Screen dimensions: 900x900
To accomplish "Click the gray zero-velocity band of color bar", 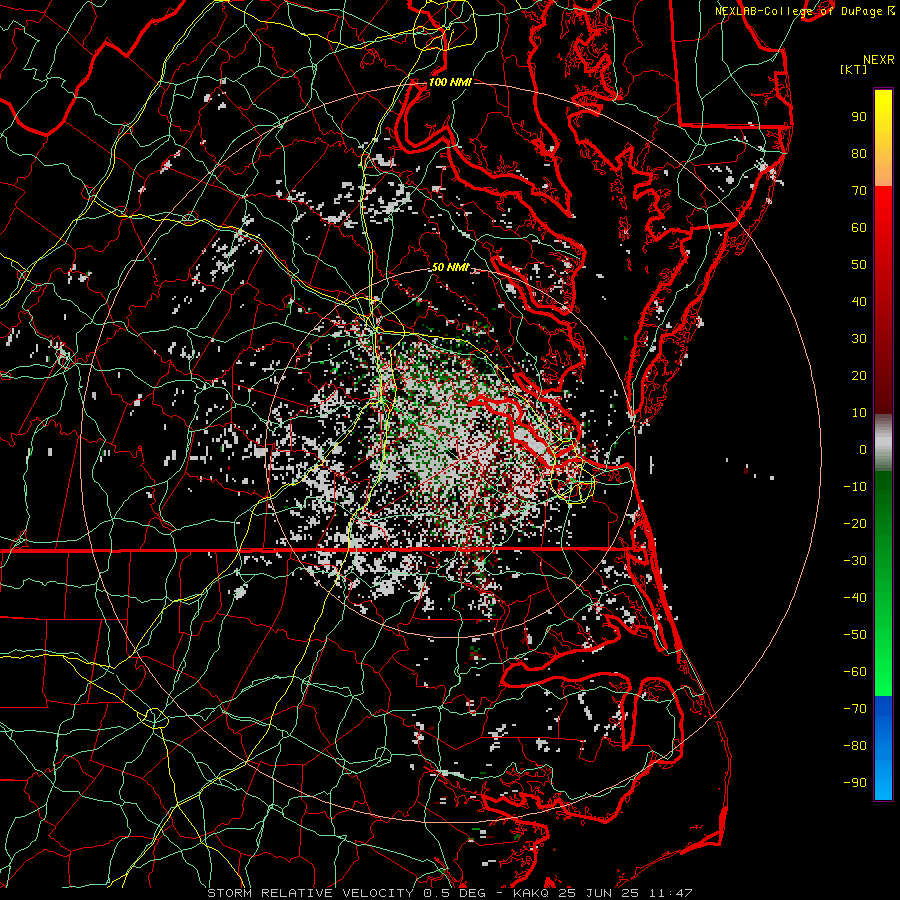I will click(x=883, y=443).
